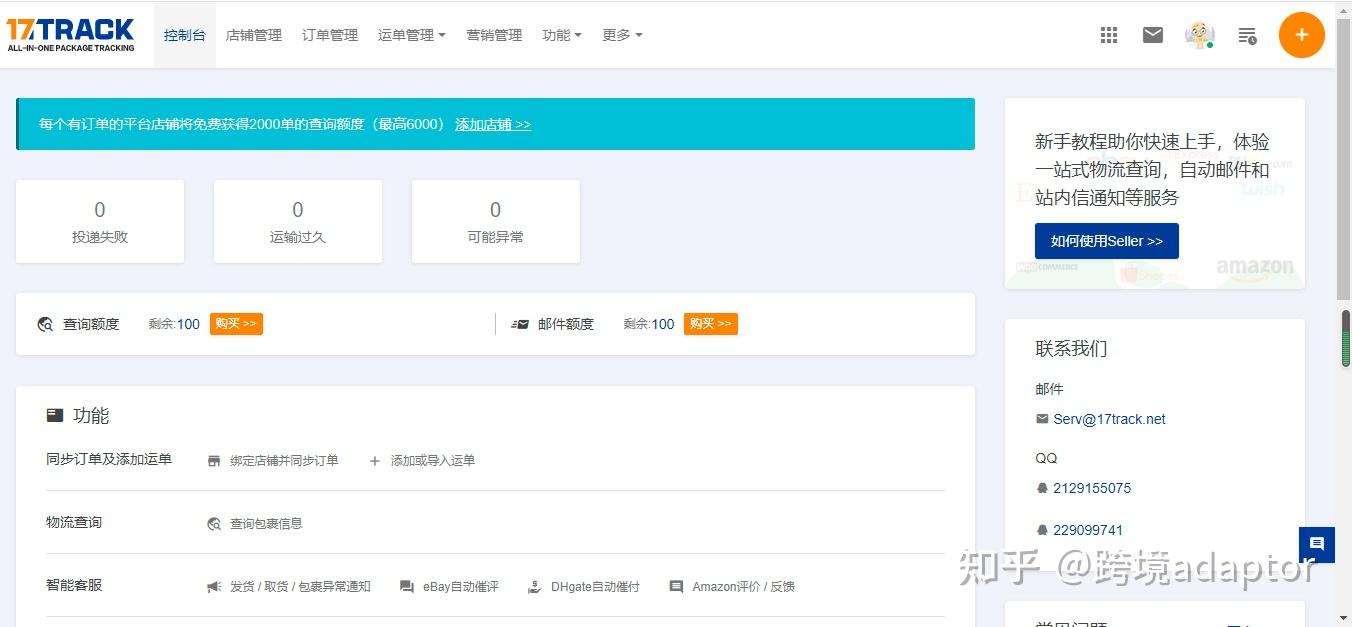Click the DHgate自动催付 payment icon
Screen dimensions: 1352x627
point(534,586)
